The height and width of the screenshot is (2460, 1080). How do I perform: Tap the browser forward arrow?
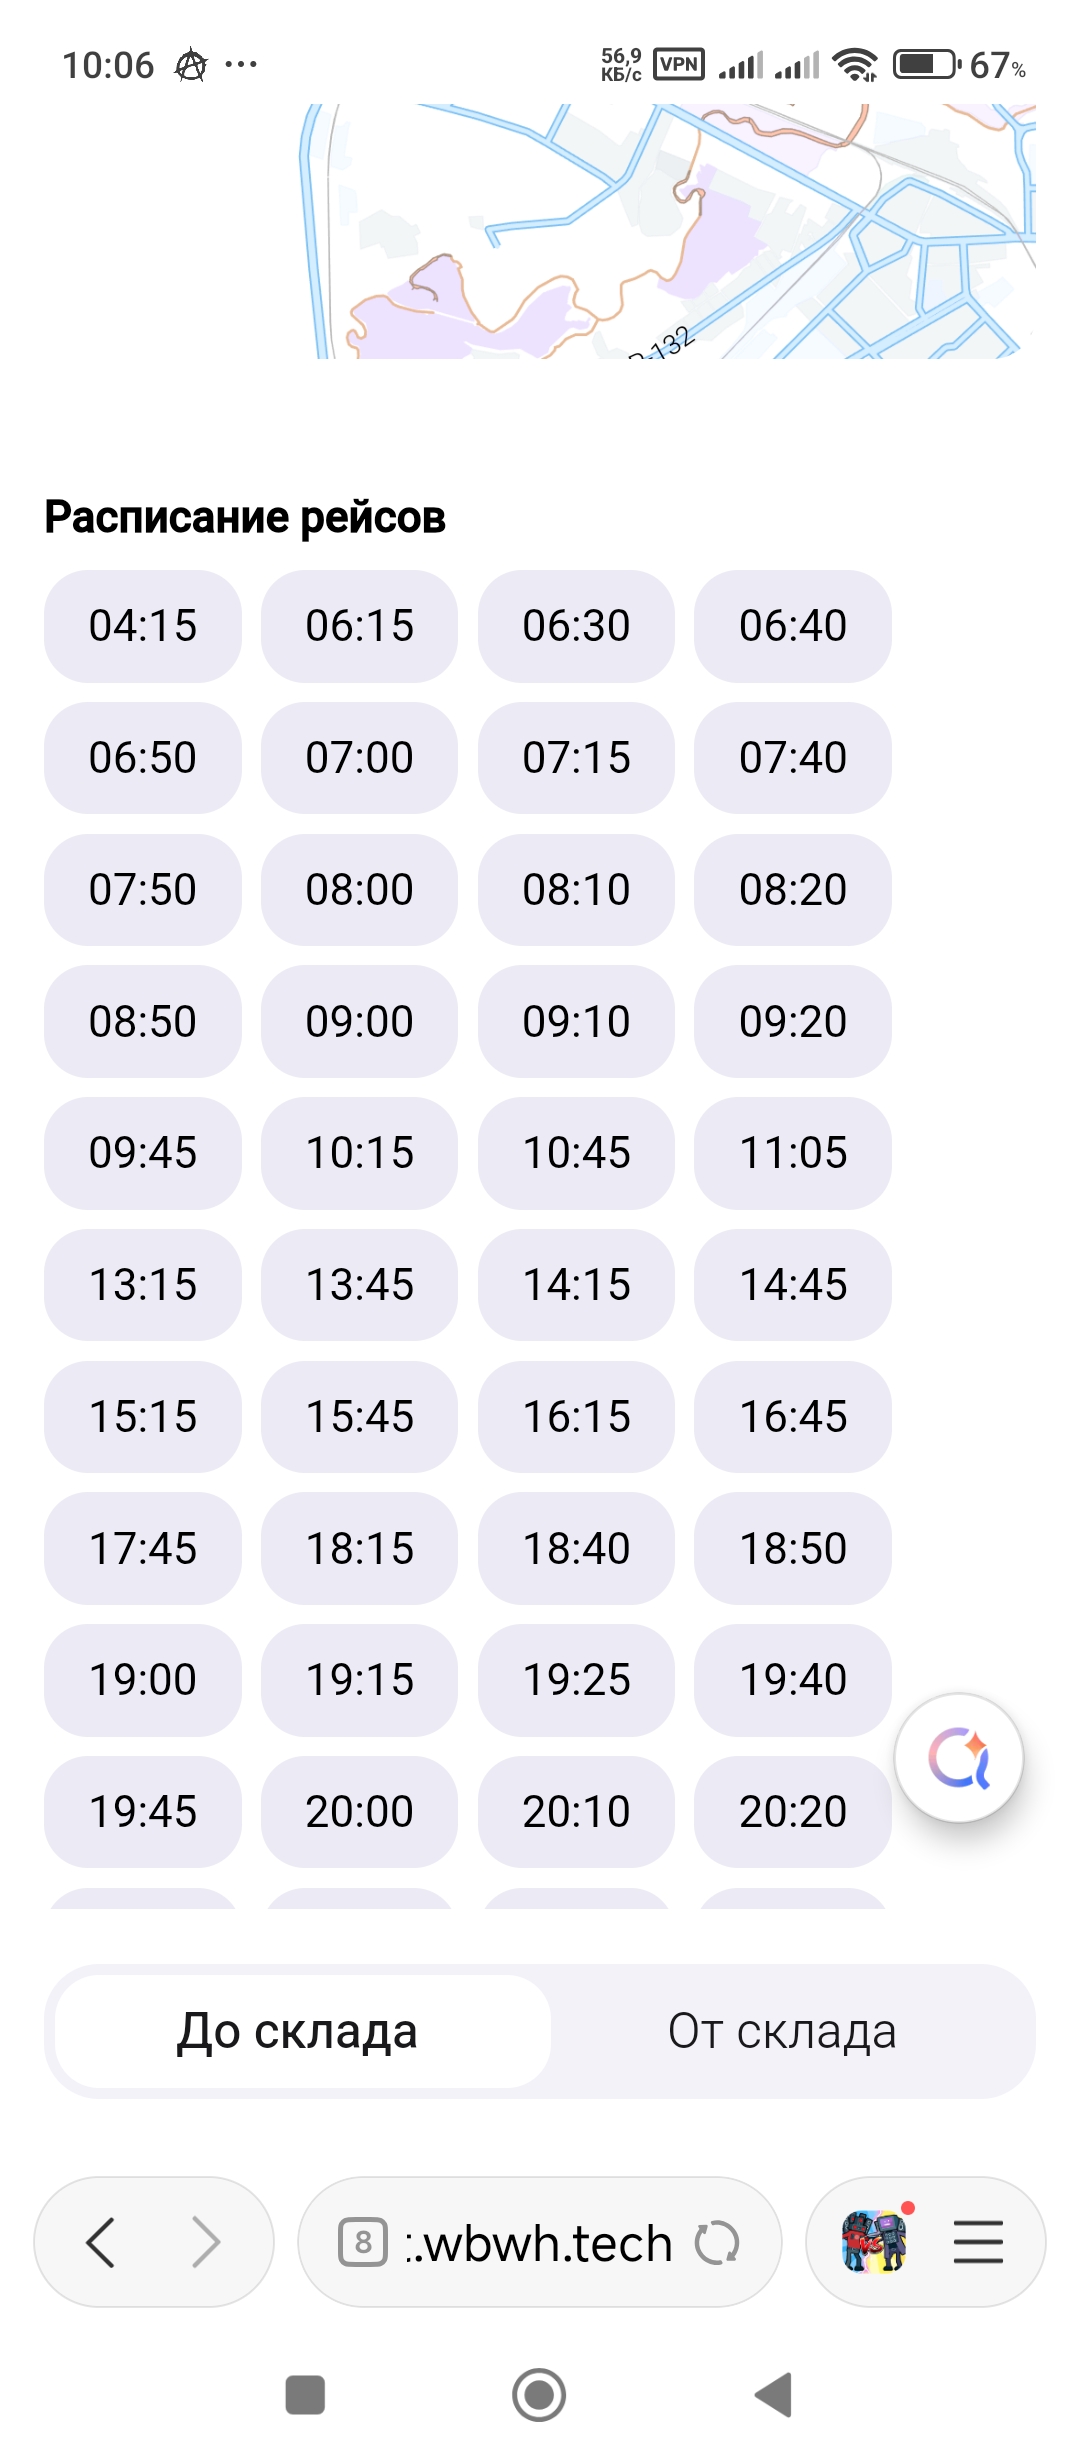point(206,2241)
